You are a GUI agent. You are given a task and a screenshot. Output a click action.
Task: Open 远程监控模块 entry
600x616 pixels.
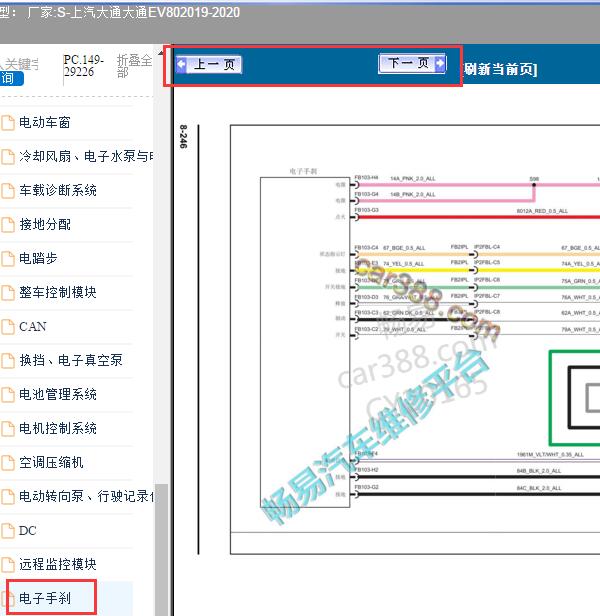(x=58, y=564)
